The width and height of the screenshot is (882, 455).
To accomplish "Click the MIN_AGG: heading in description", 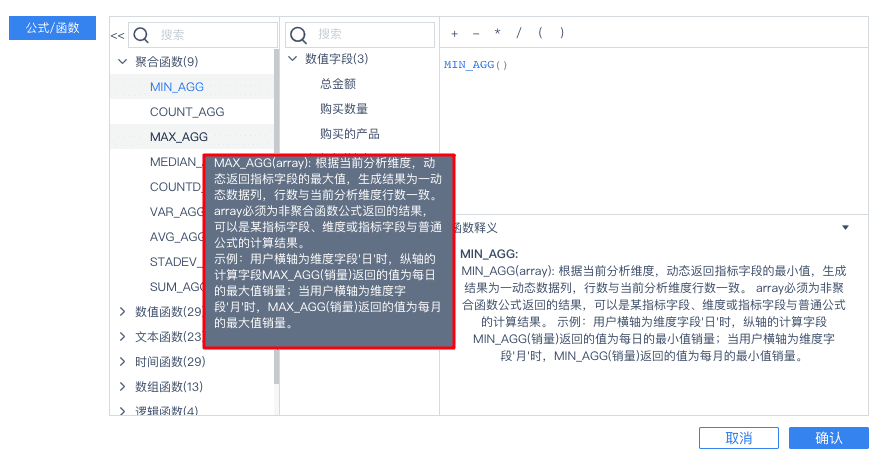I will click(489, 254).
